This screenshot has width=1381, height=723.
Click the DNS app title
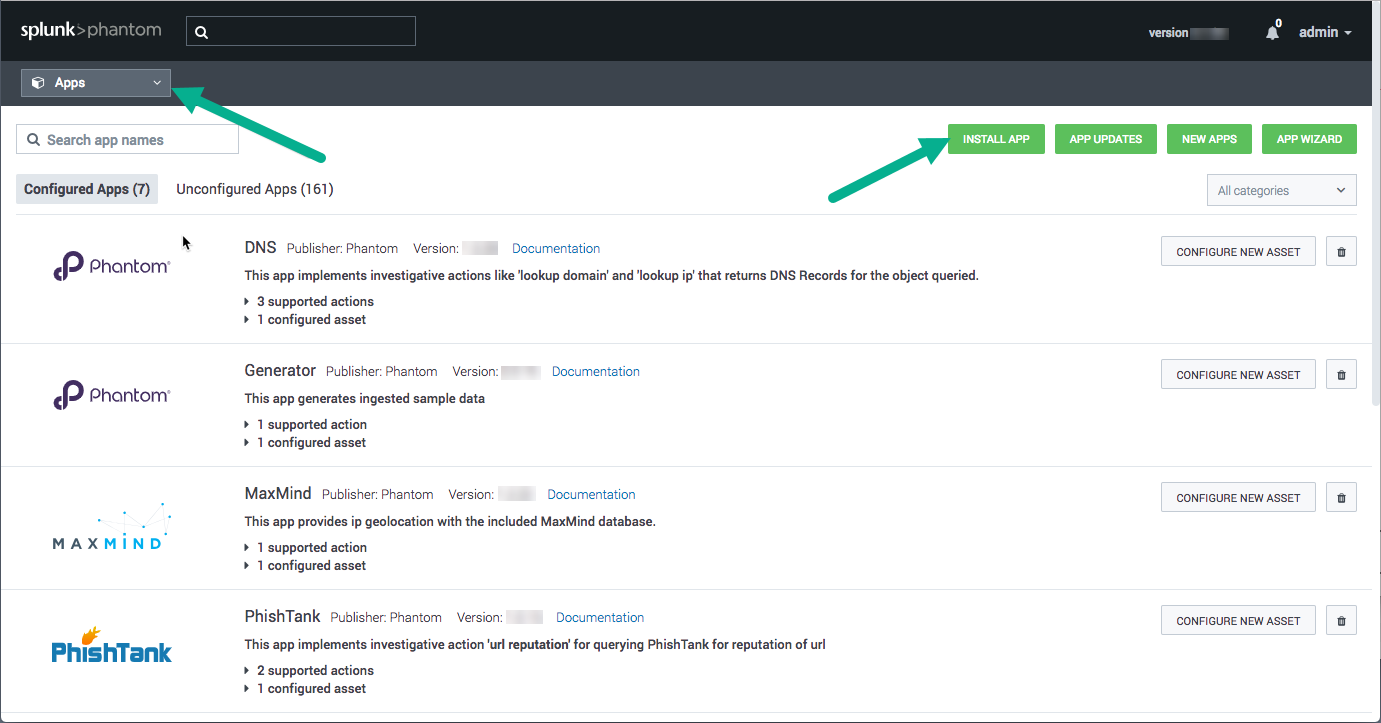pos(260,247)
